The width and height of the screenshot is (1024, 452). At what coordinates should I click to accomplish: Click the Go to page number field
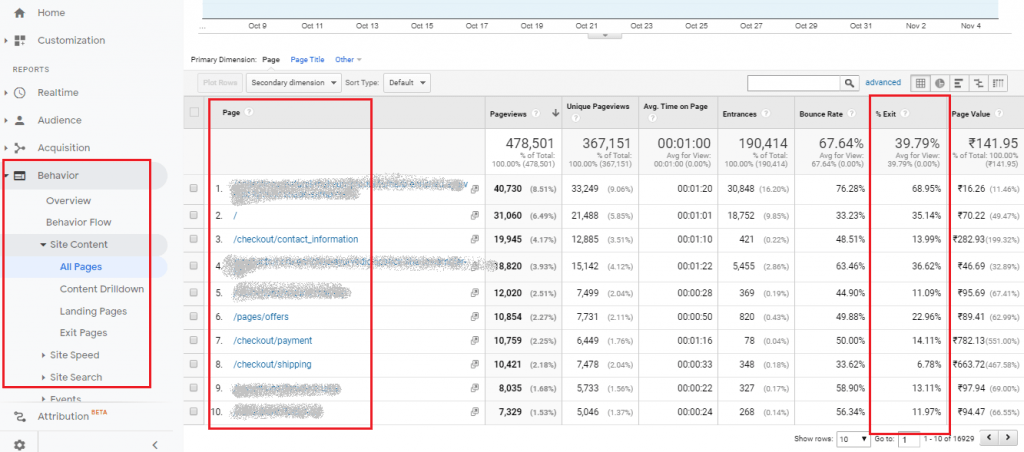[909, 439]
